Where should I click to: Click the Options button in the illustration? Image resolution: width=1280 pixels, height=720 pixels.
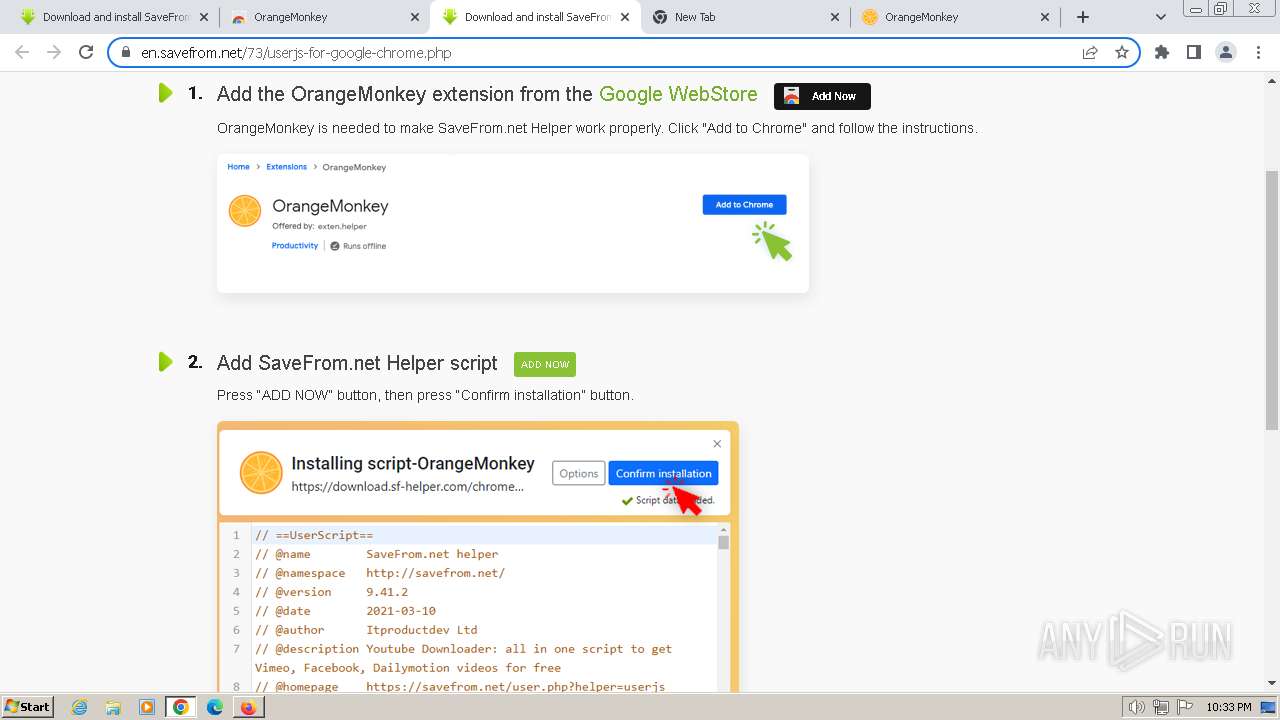pos(579,473)
